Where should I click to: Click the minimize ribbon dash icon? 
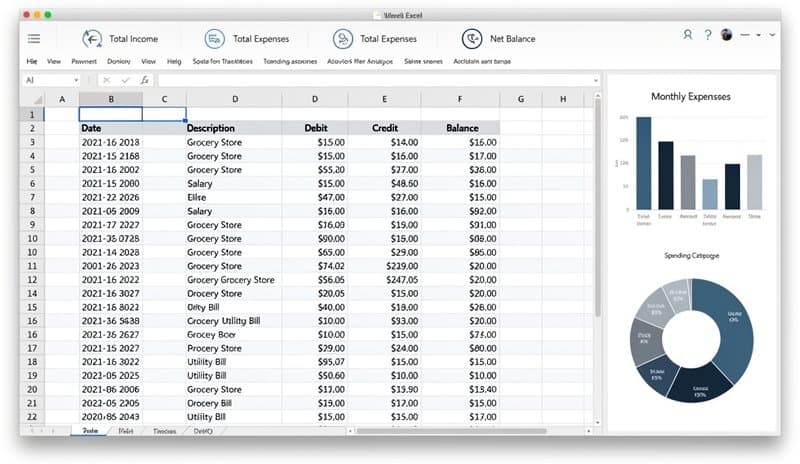pyautogui.click(x=745, y=35)
